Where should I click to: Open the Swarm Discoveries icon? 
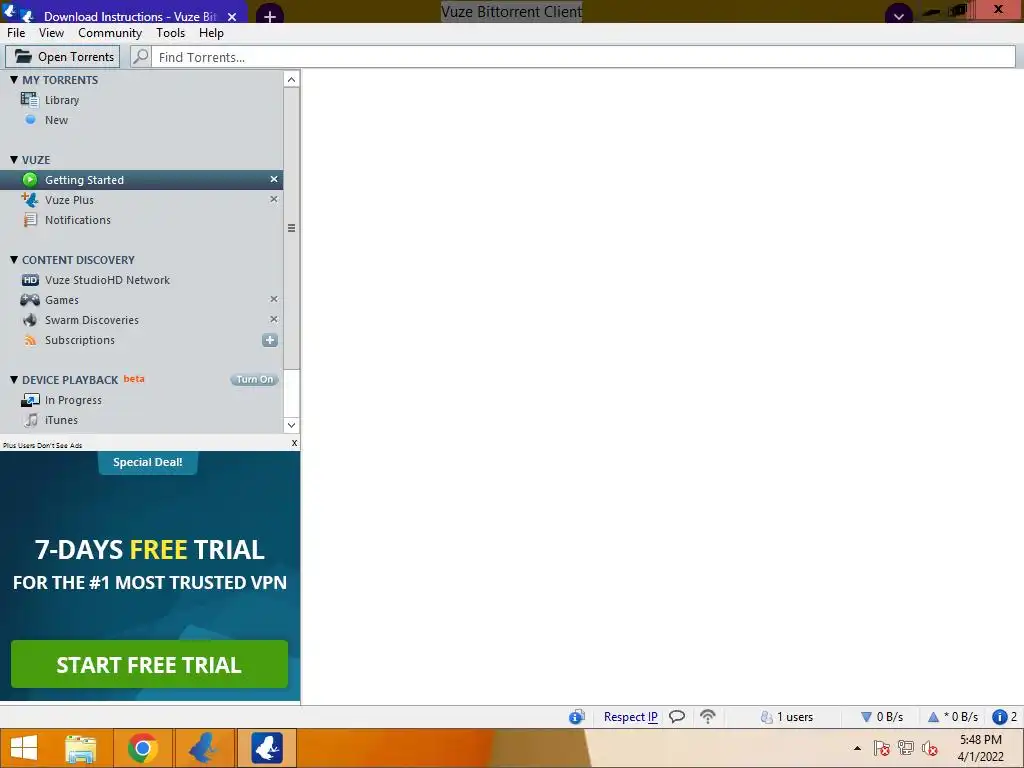(30, 320)
